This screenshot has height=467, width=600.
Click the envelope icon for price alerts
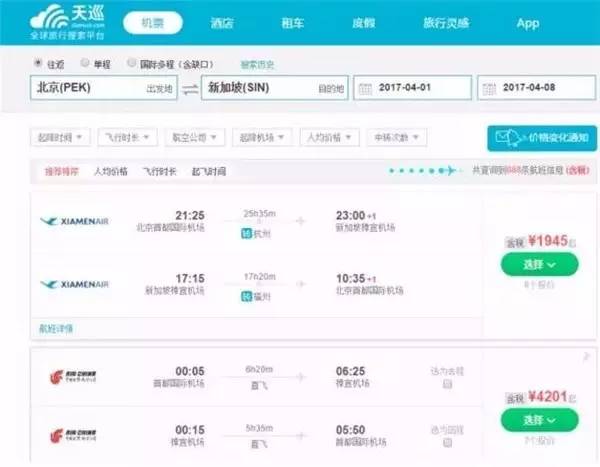[x=510, y=138]
